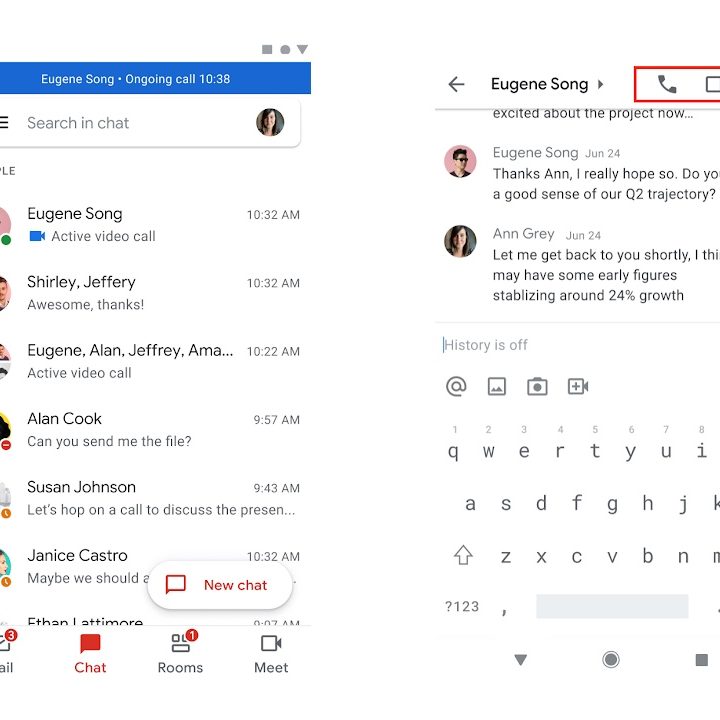Open the Eugene, Alan, Jeffrey group chat
Screen dimensions: 720x720
(155, 361)
